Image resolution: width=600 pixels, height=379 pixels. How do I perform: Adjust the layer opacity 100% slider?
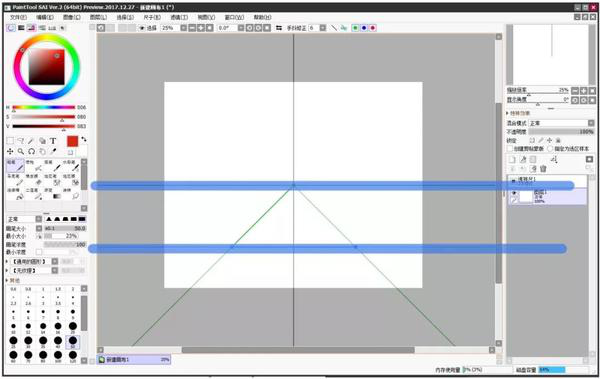[561, 132]
